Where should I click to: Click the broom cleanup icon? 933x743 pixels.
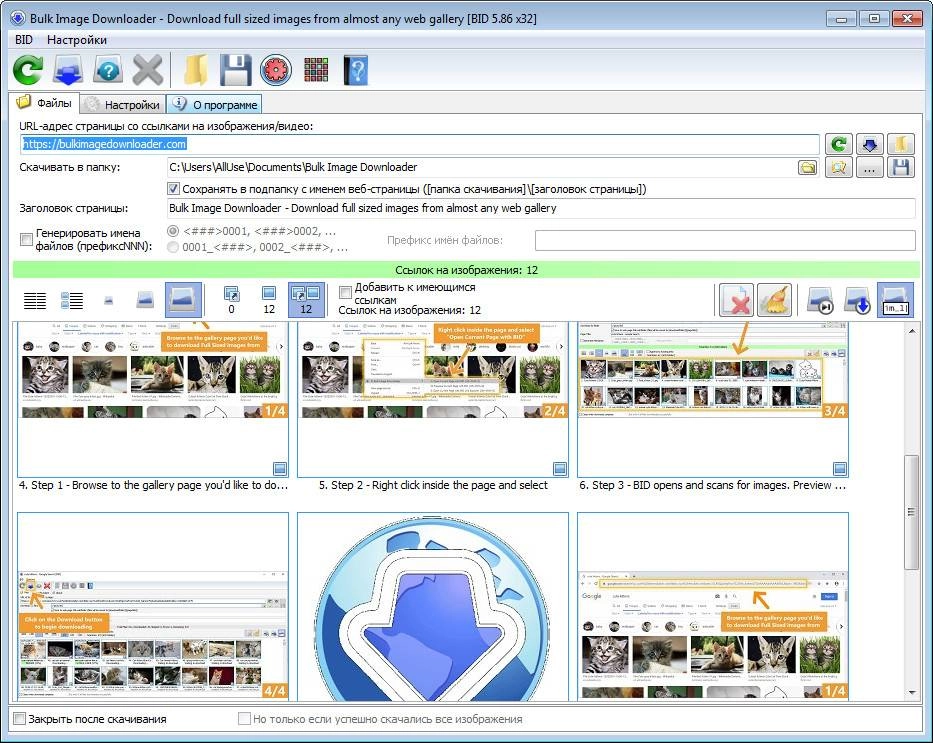click(774, 300)
